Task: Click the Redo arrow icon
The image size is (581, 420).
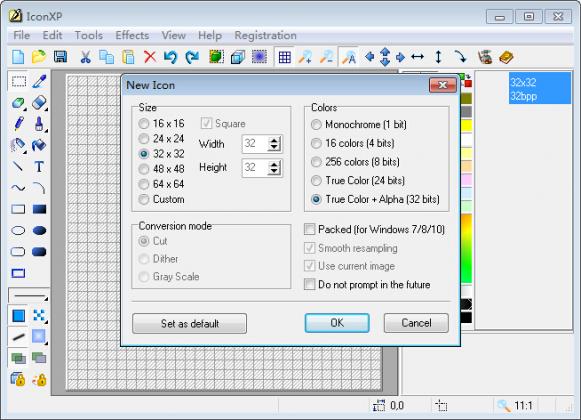Action: tap(192, 57)
